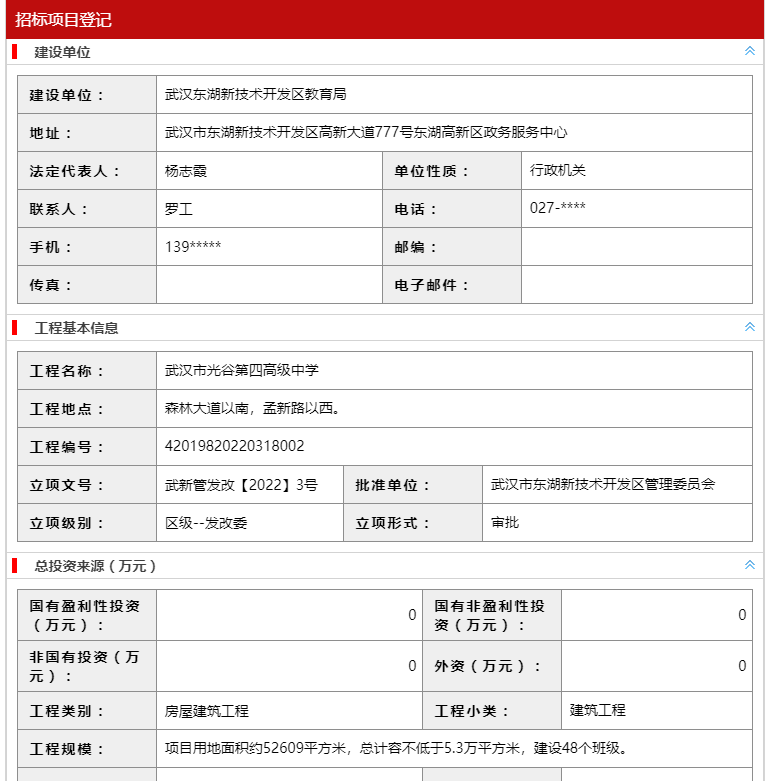Click project number 42019820220318002

point(235,446)
